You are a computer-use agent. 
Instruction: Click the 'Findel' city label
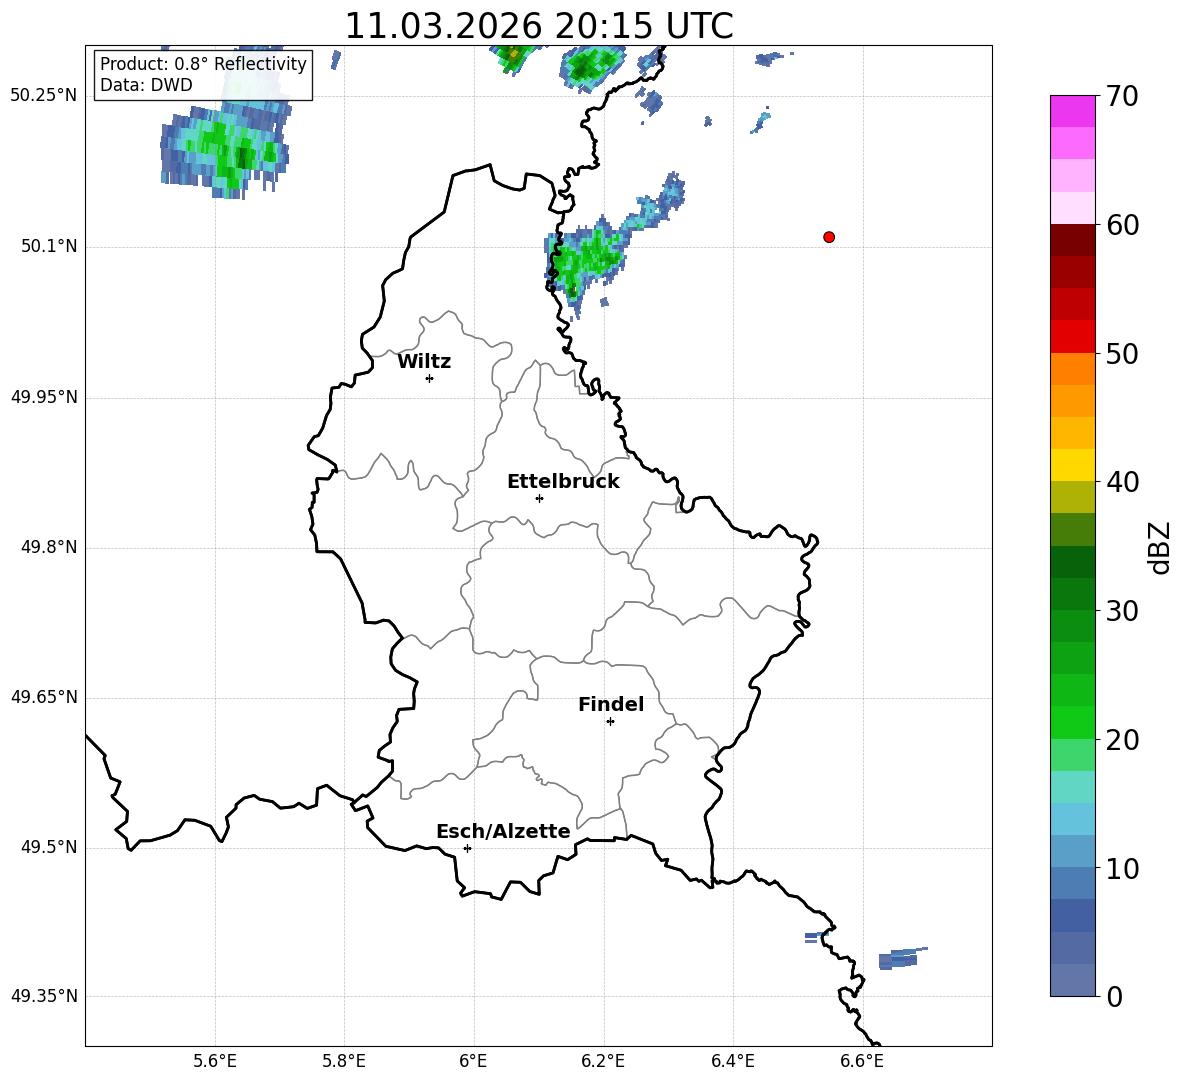[611, 704]
